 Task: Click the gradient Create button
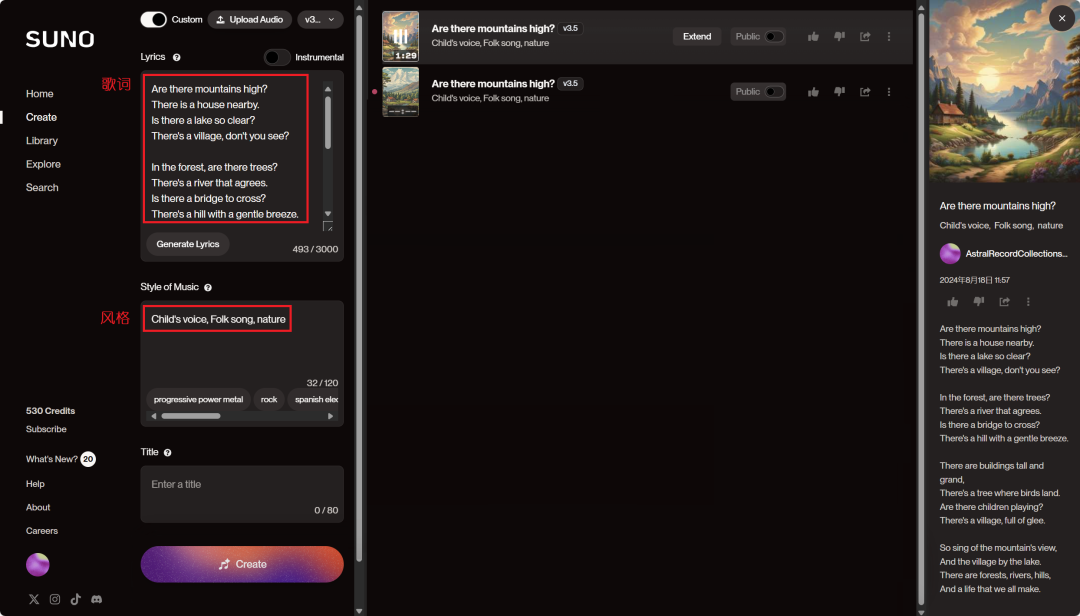pyautogui.click(x=242, y=564)
